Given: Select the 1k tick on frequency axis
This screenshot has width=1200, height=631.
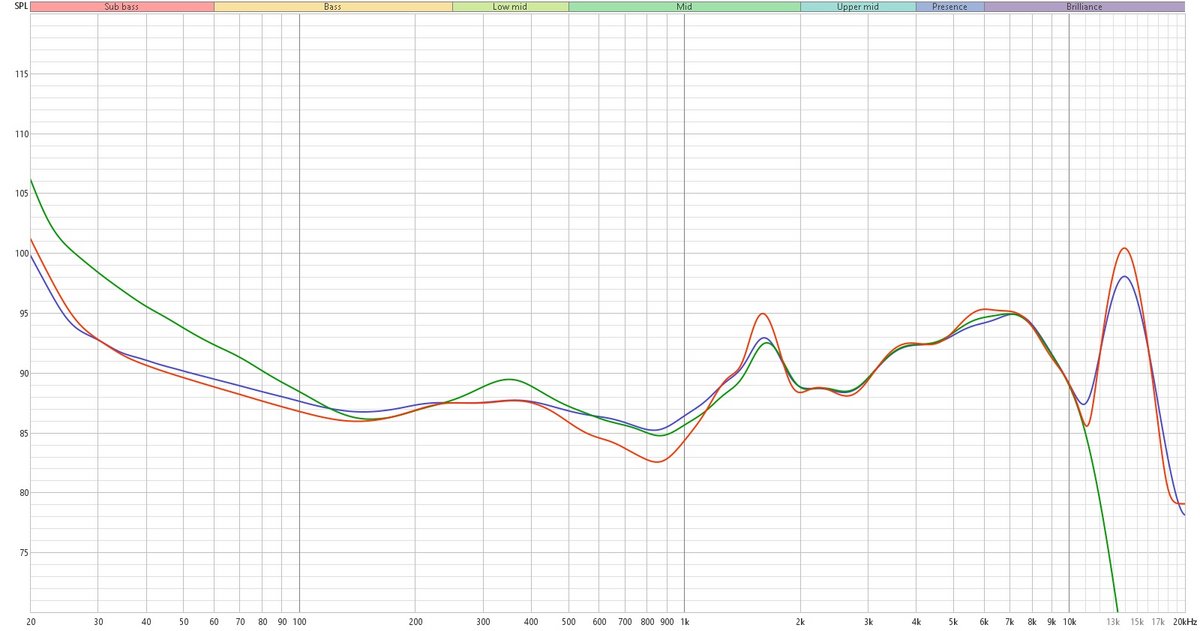Looking at the screenshot, I should [x=684, y=621].
